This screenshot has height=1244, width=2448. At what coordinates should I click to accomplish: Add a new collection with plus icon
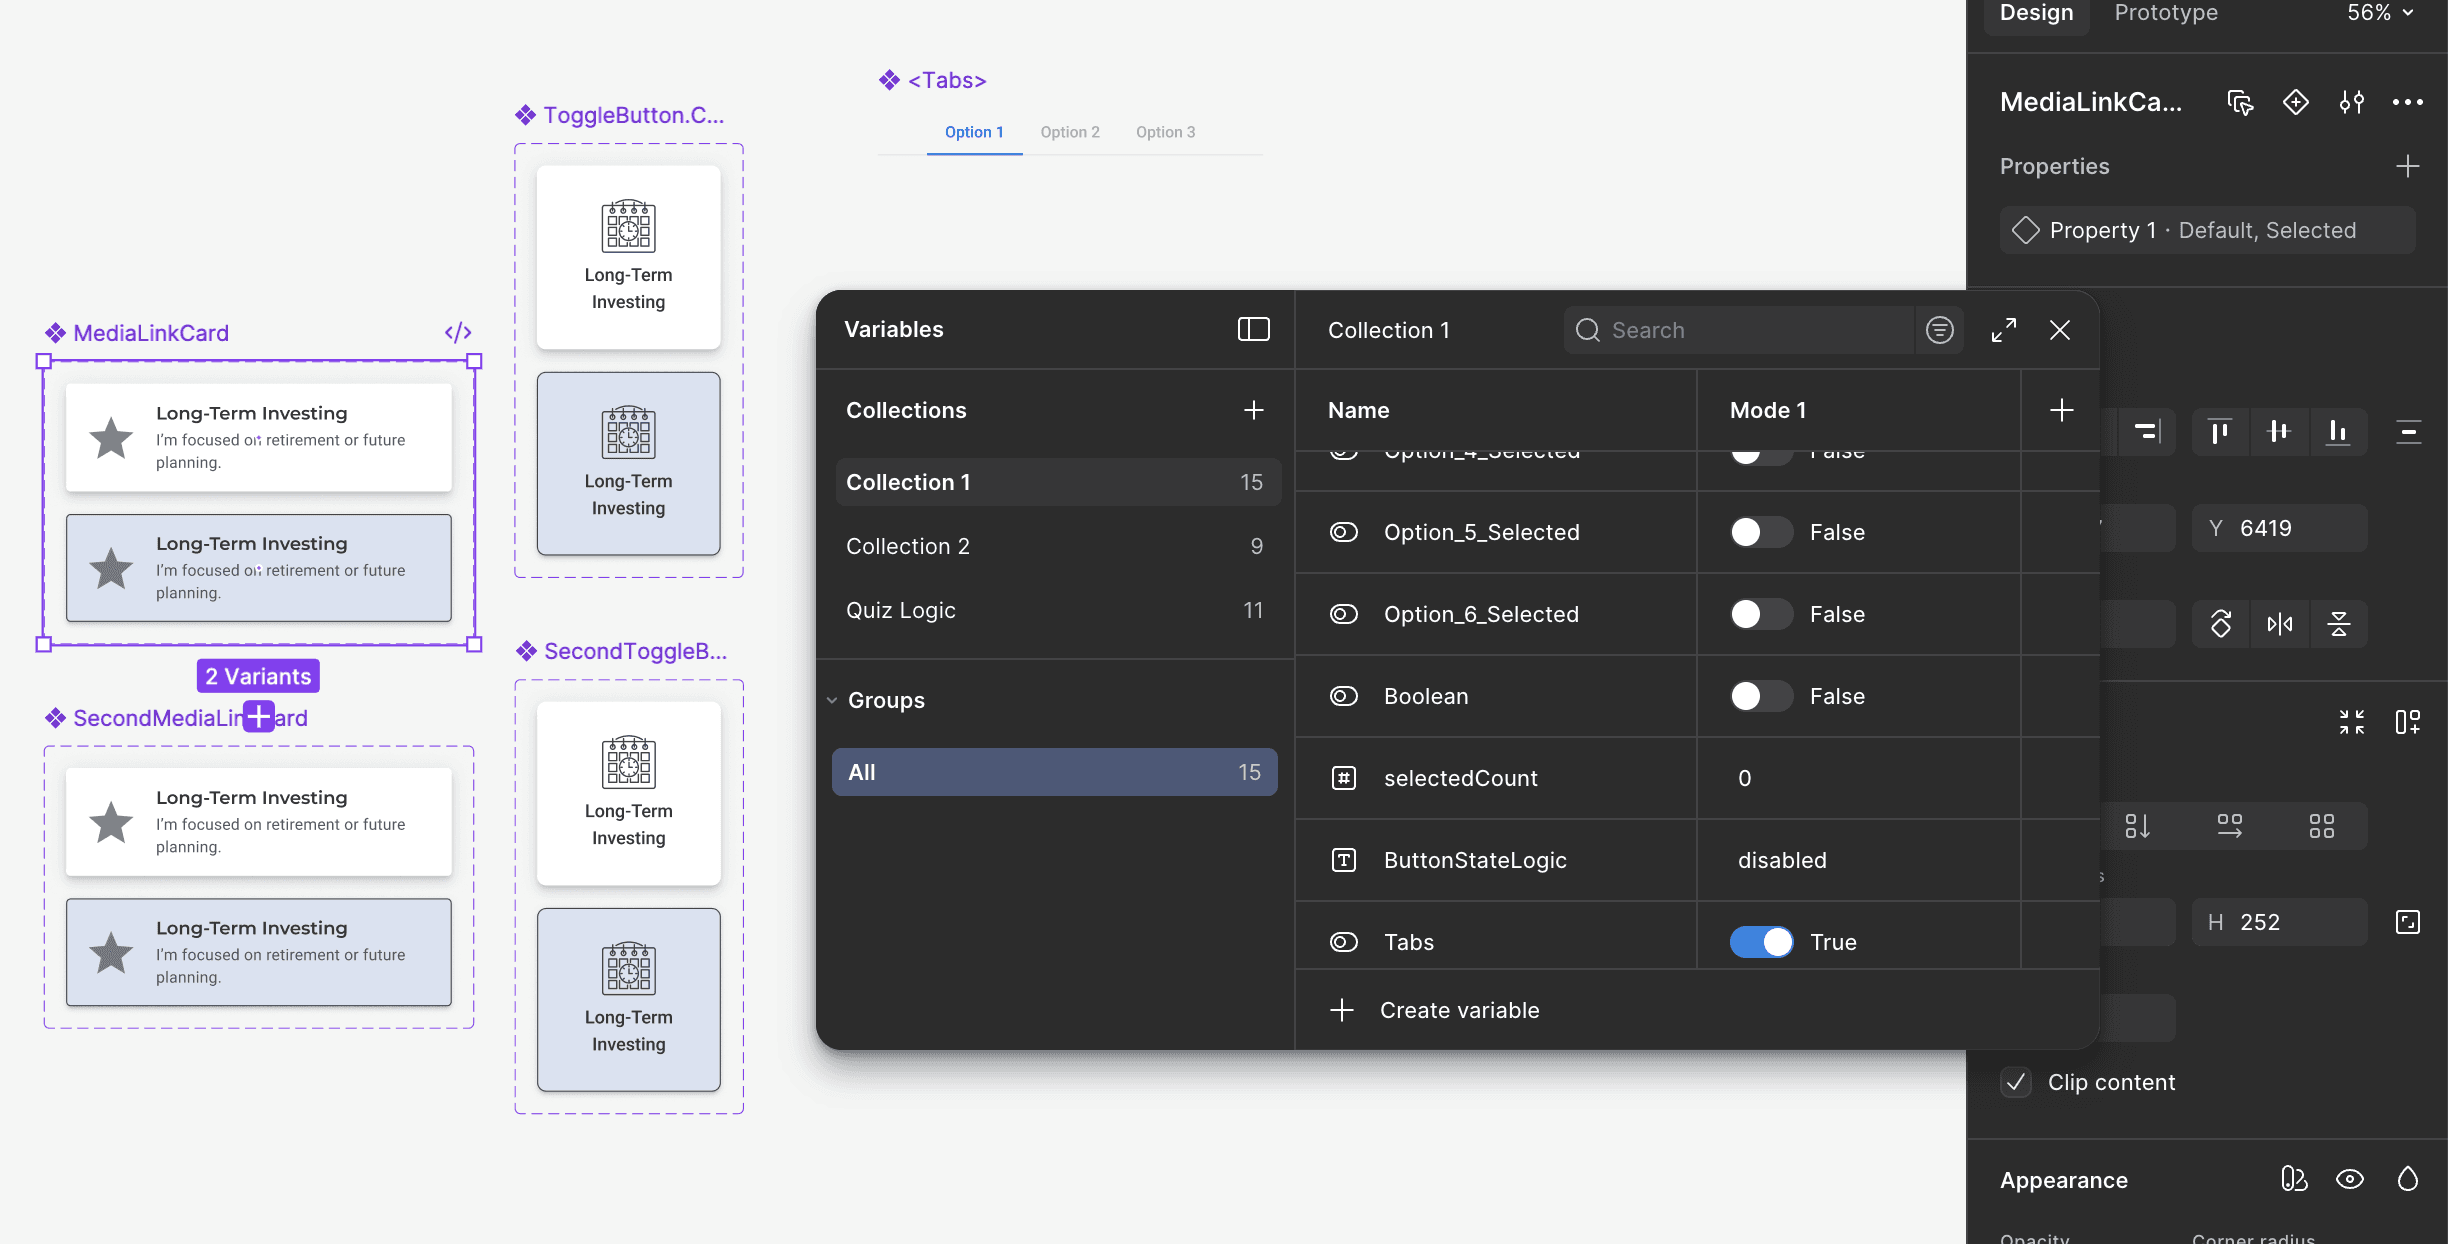click(x=1253, y=410)
